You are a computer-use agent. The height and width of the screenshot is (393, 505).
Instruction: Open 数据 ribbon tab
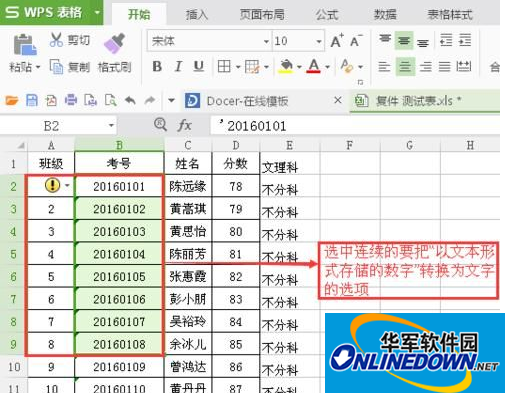pyautogui.click(x=385, y=14)
